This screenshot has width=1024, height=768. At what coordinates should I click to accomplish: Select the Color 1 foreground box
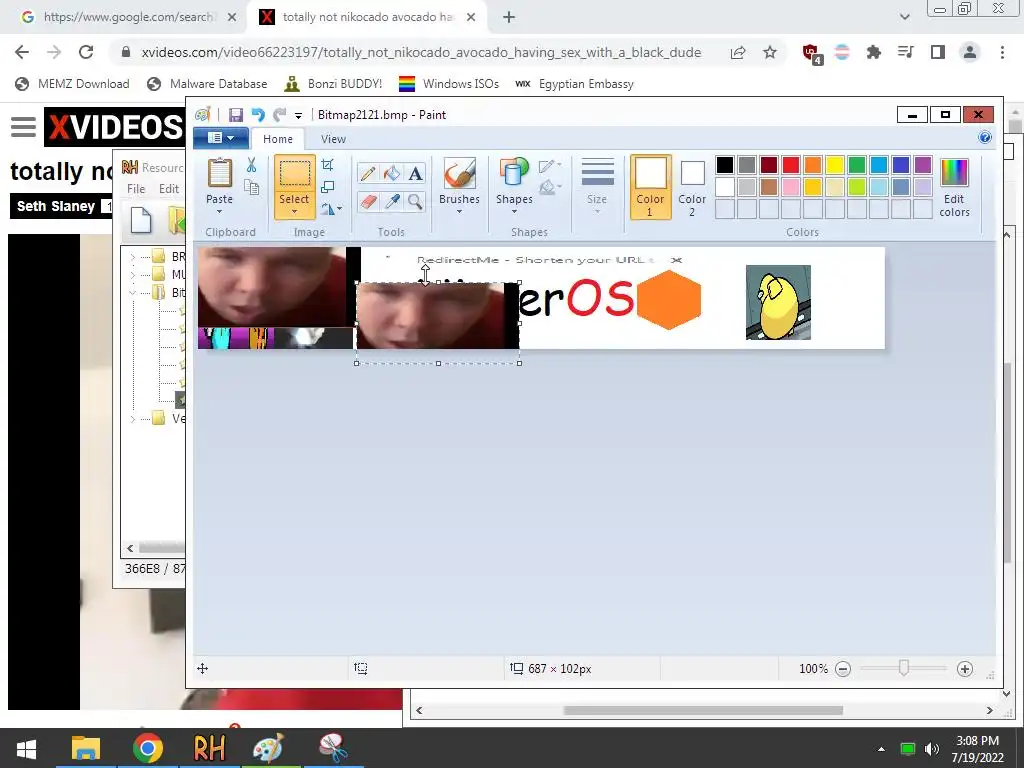pyautogui.click(x=650, y=187)
